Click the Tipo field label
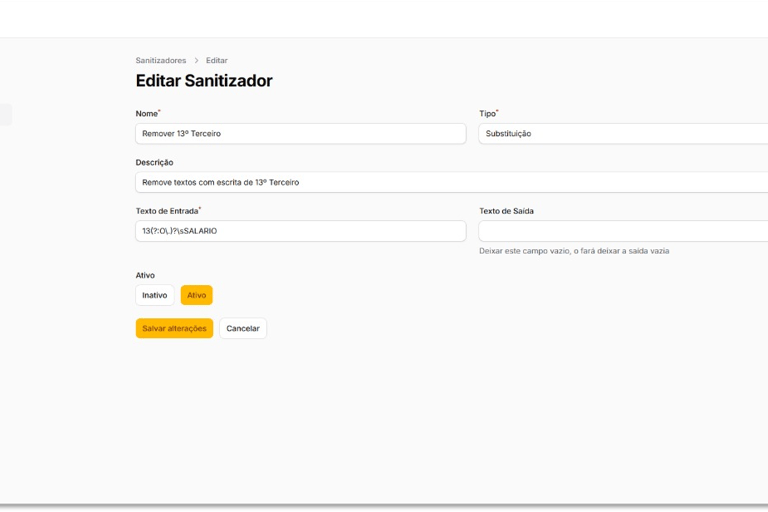Viewport: 768px width, 512px height. 488,113
